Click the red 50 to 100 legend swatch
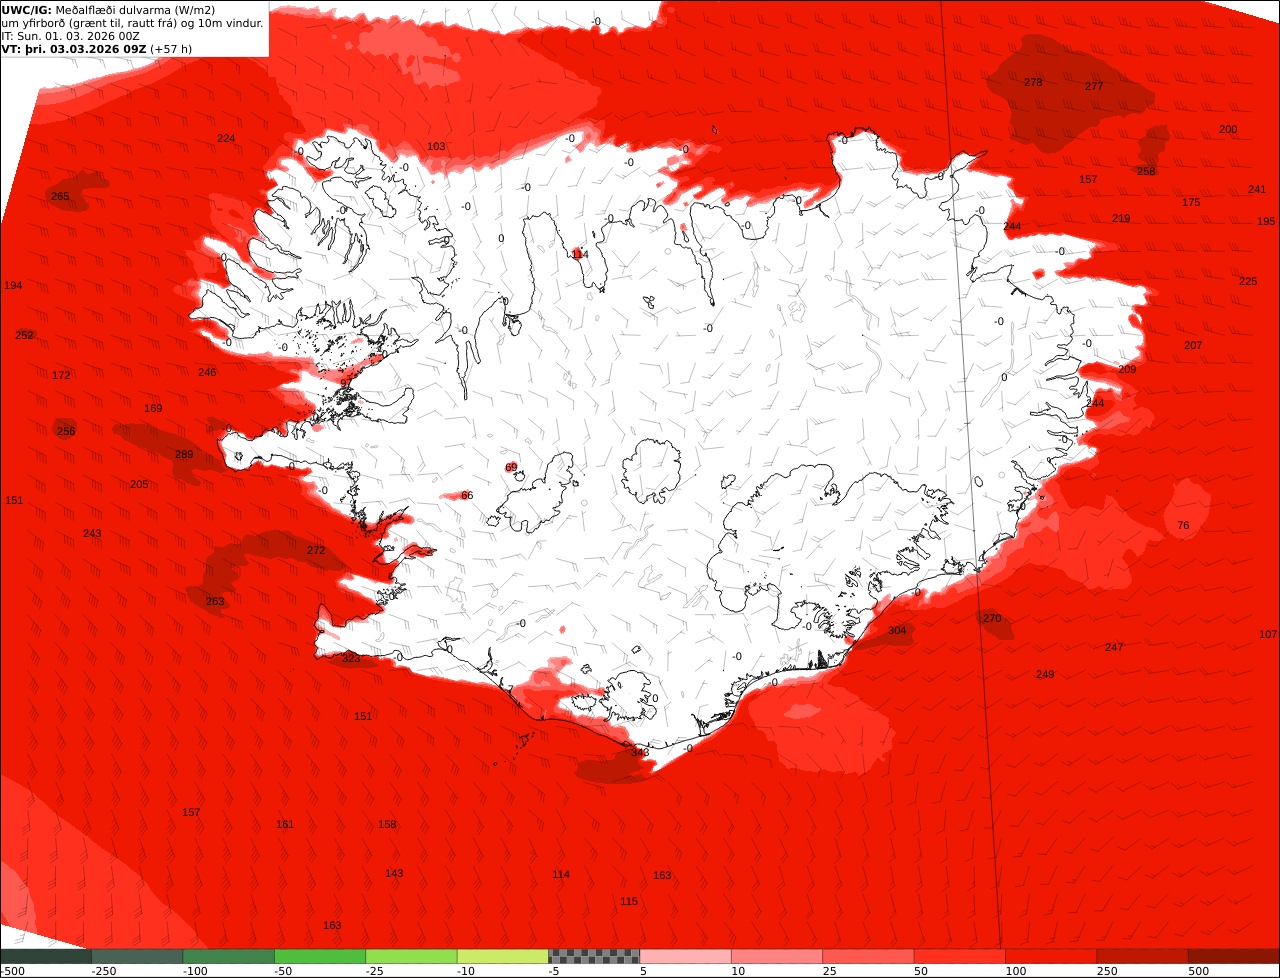This screenshot has height=978, width=1280. [960, 956]
